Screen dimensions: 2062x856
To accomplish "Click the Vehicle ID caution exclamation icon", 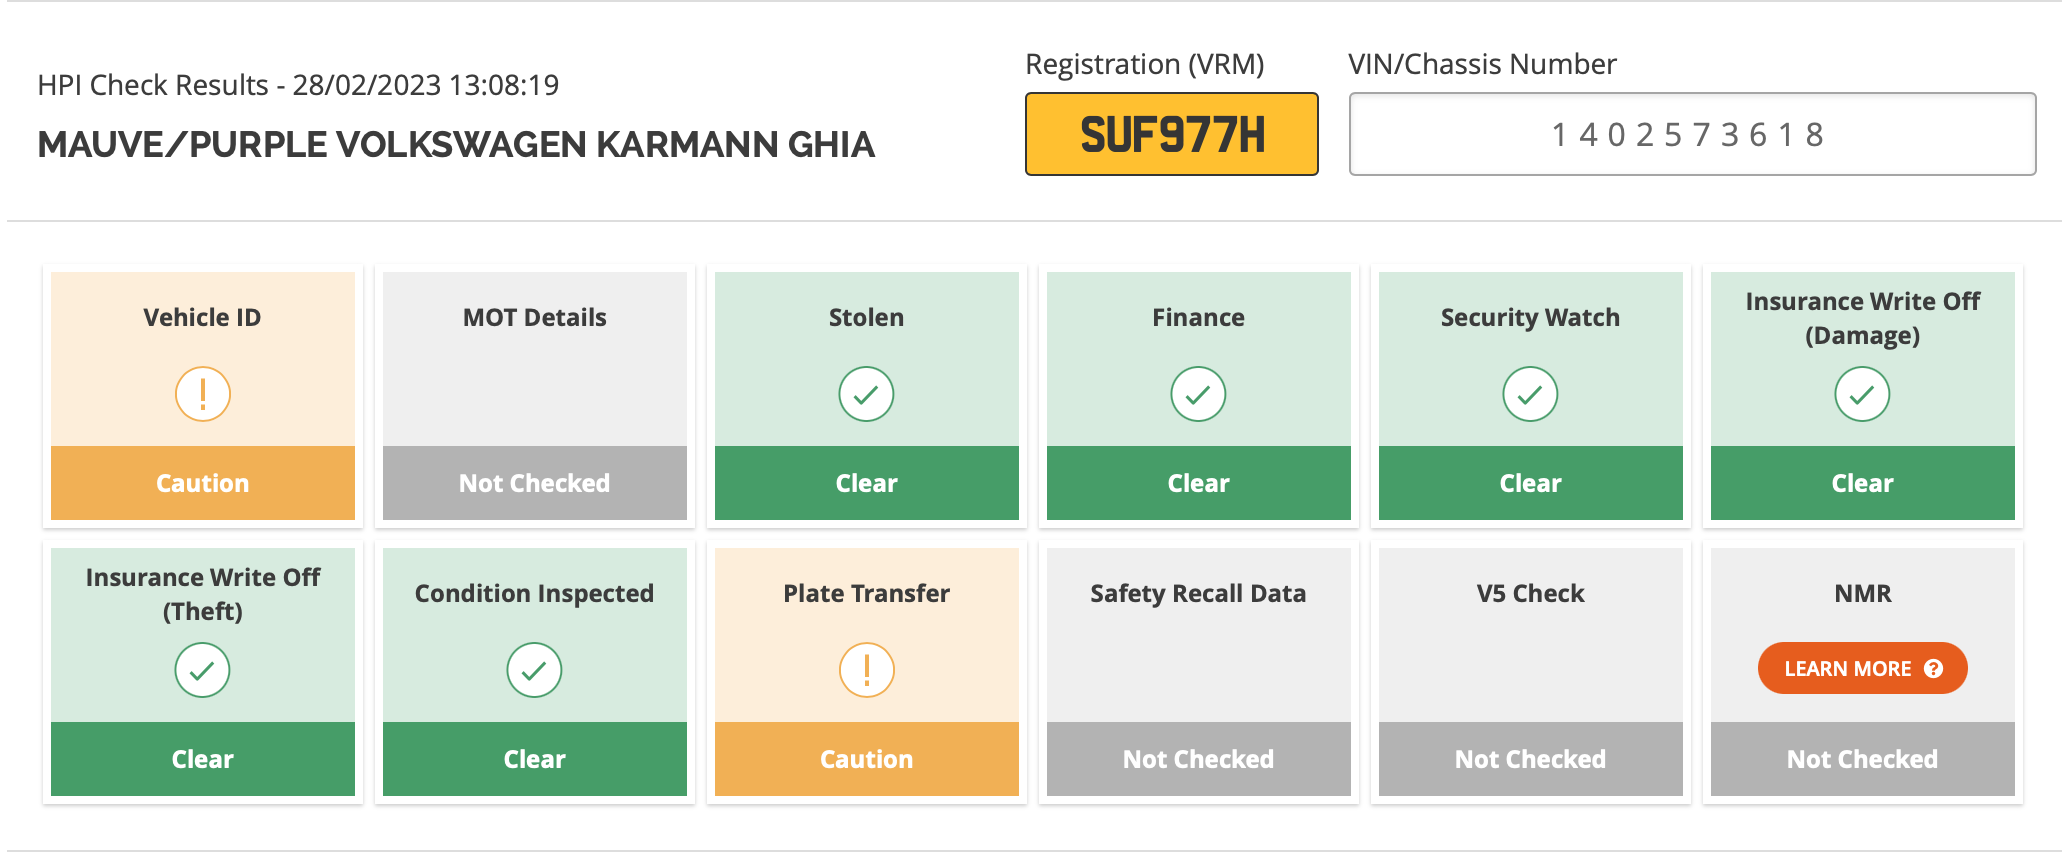I will click(x=203, y=394).
